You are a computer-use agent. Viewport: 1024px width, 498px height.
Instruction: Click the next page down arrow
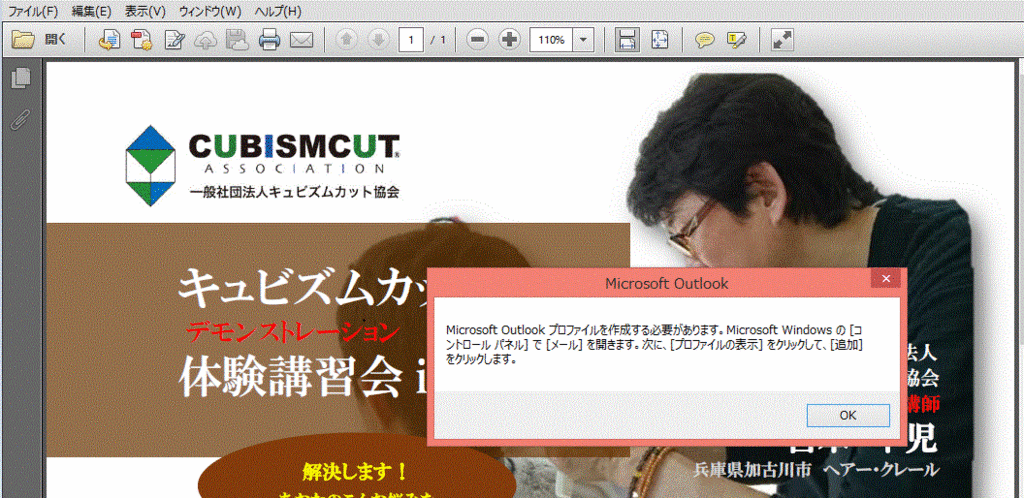pos(379,40)
